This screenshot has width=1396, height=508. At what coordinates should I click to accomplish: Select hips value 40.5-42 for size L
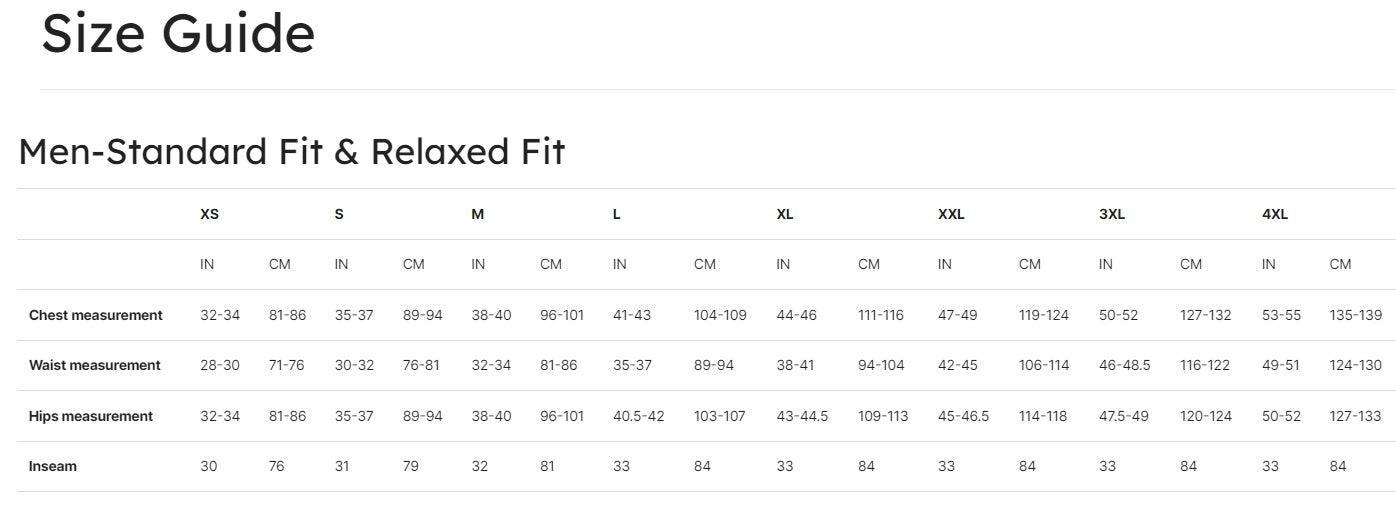[639, 416]
